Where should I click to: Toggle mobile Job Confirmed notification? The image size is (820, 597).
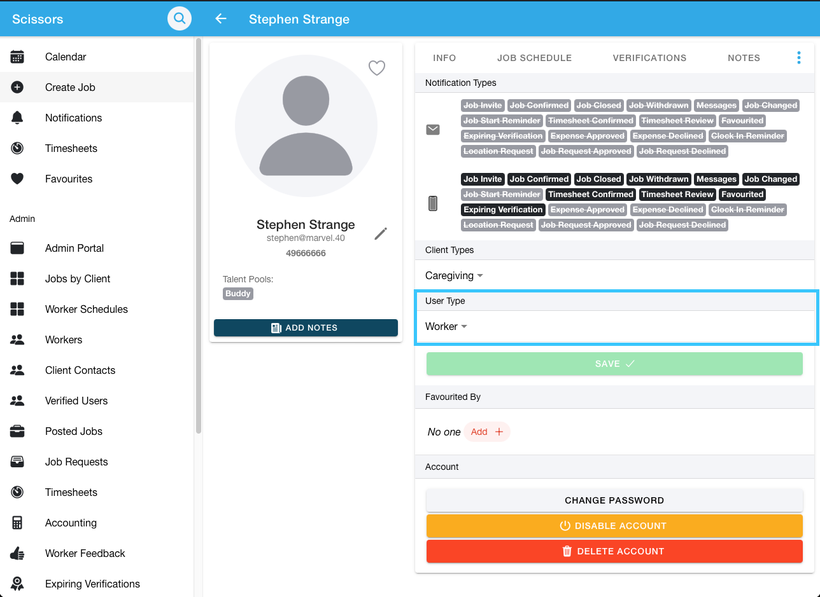click(539, 179)
